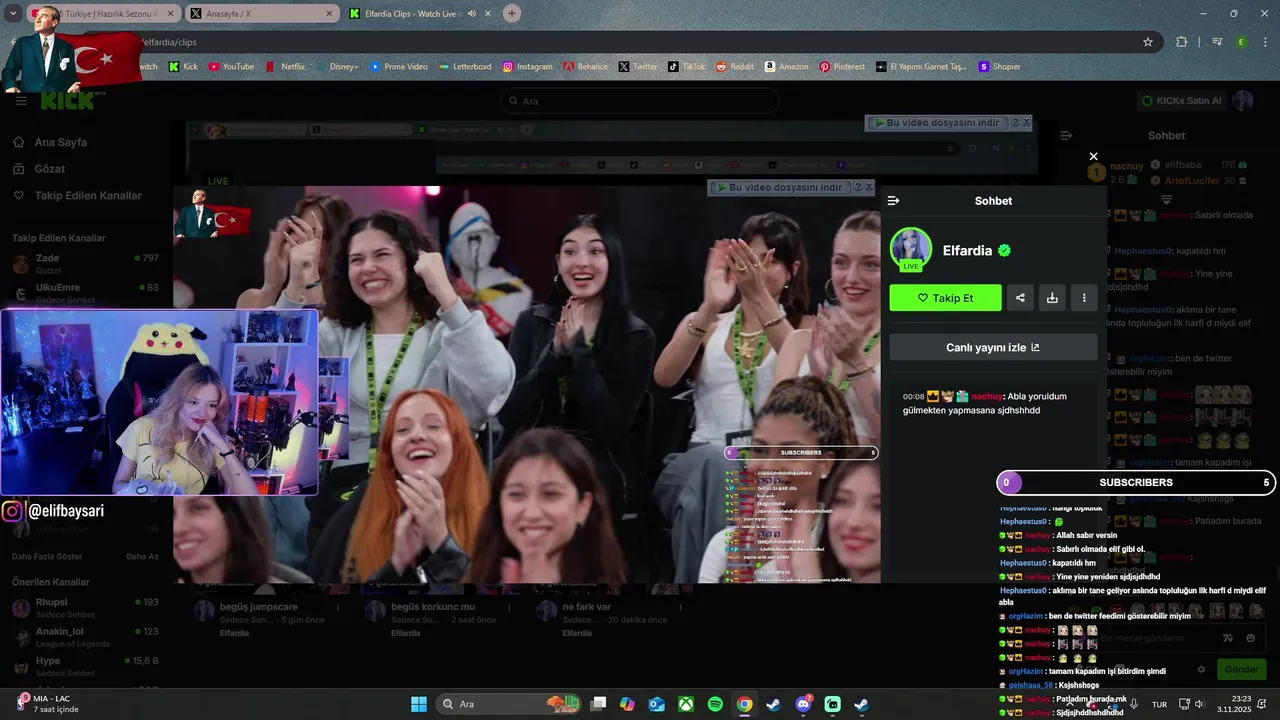
Task: Open the Pinterest bookmark
Action: pos(842,67)
